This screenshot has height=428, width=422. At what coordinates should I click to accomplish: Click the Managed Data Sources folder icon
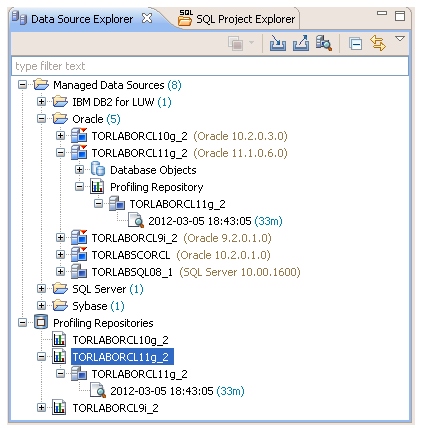pos(41,85)
